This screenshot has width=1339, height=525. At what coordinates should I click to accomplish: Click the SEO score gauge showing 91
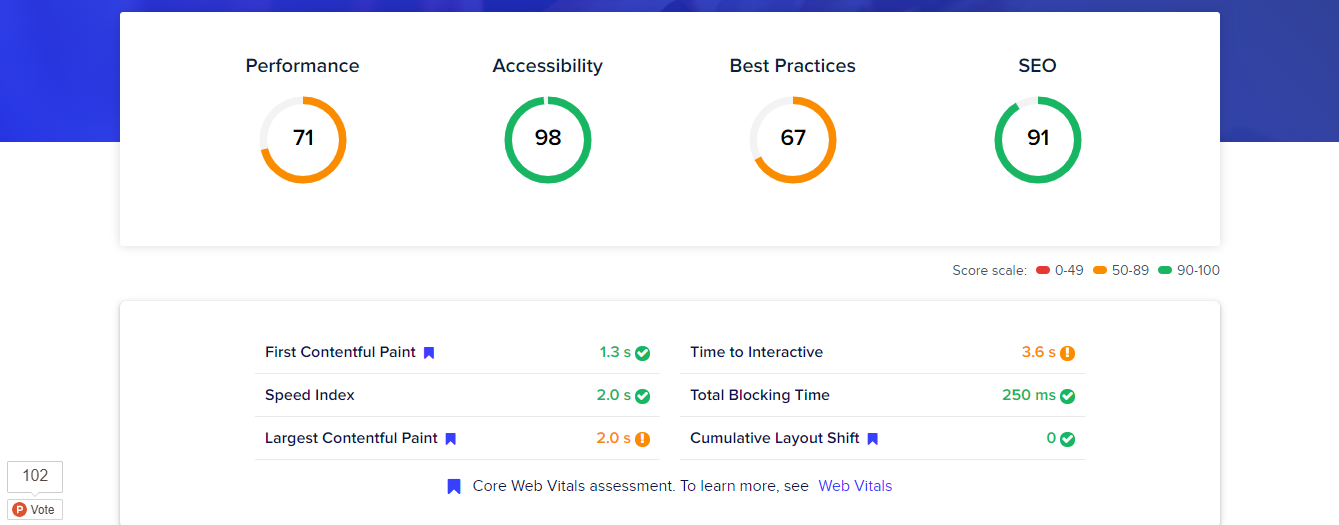(1038, 140)
